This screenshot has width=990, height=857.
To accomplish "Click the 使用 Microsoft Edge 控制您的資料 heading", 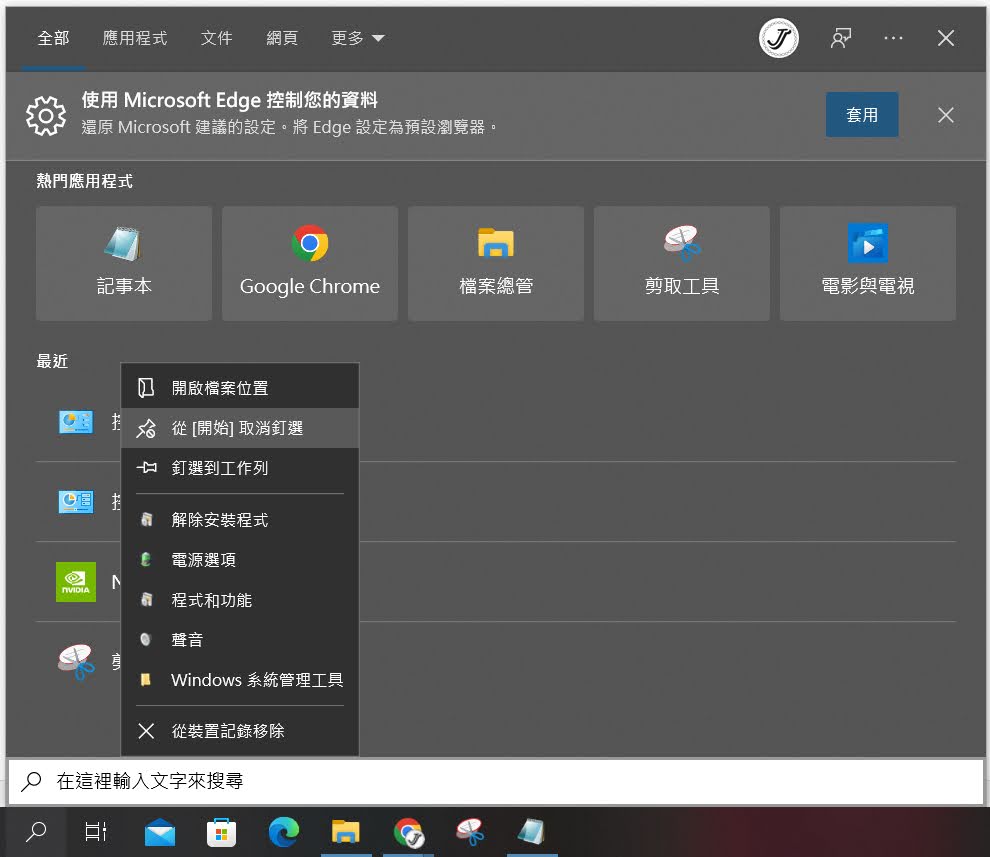I will (x=229, y=100).
